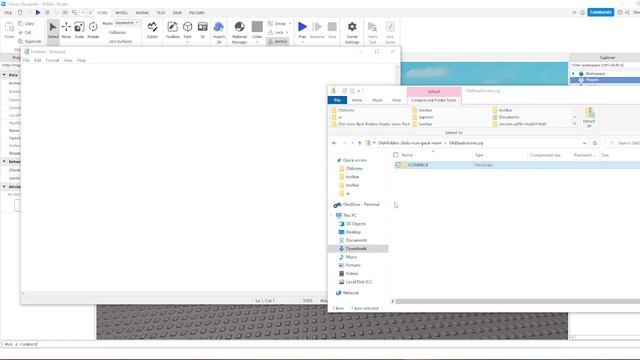The width and height of the screenshot is (640, 360).
Task: Open the Play dropdown arrow
Action: tap(302, 41)
